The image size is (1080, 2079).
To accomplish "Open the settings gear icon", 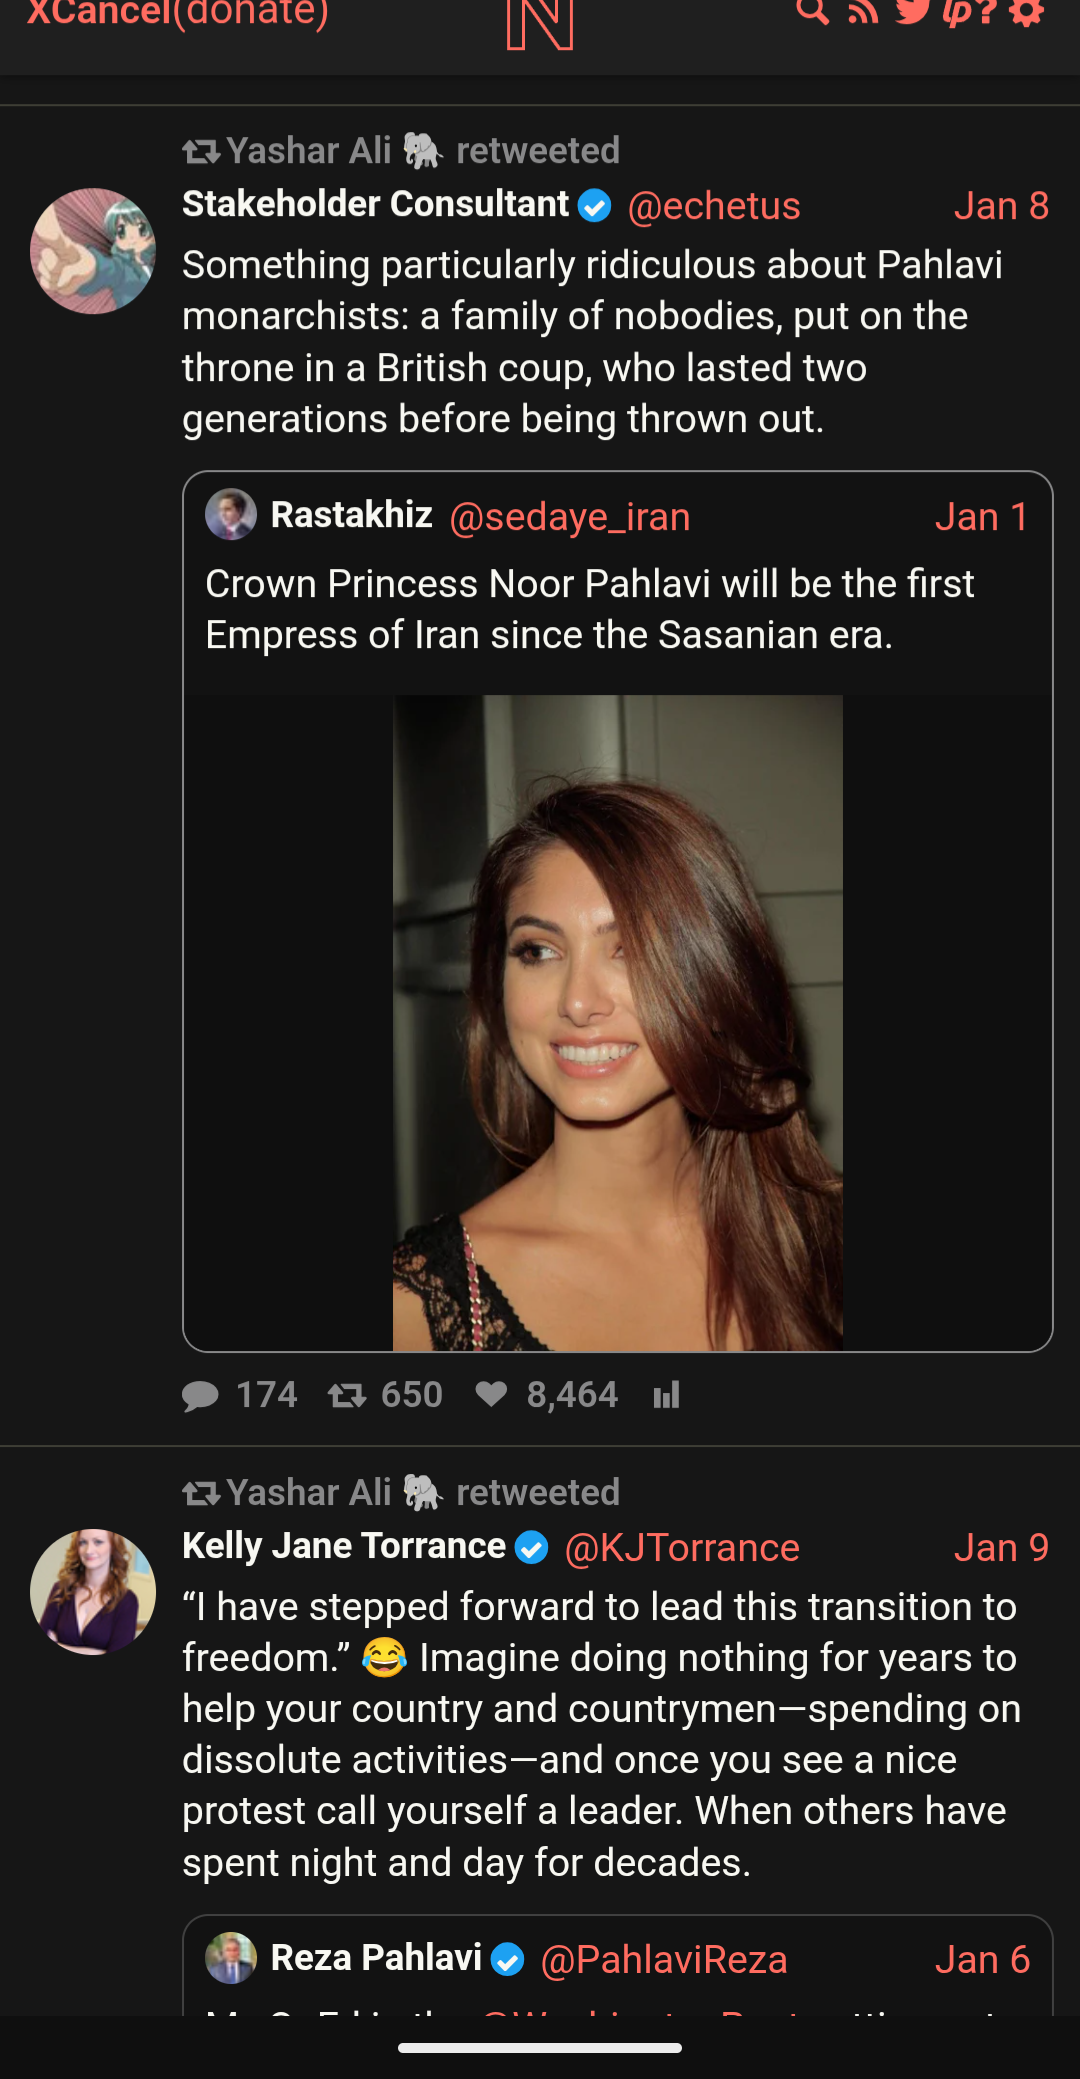I will click(x=1027, y=12).
